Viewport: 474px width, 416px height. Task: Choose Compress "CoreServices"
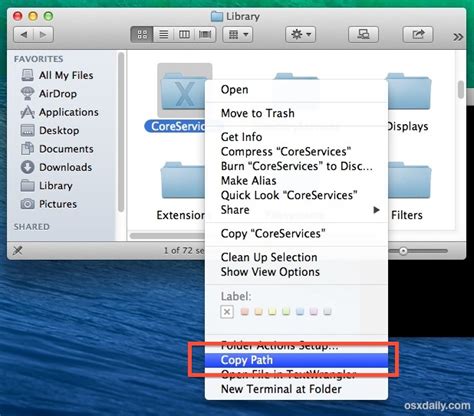296,152
